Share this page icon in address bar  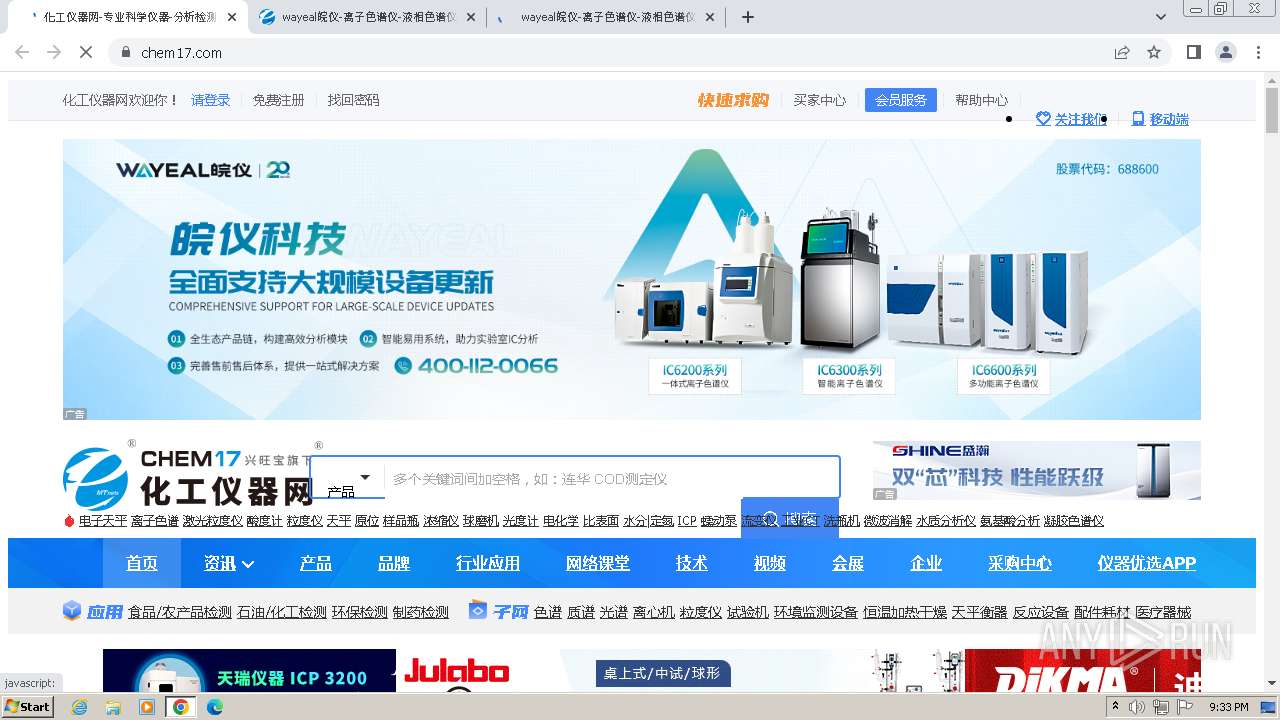click(1122, 52)
